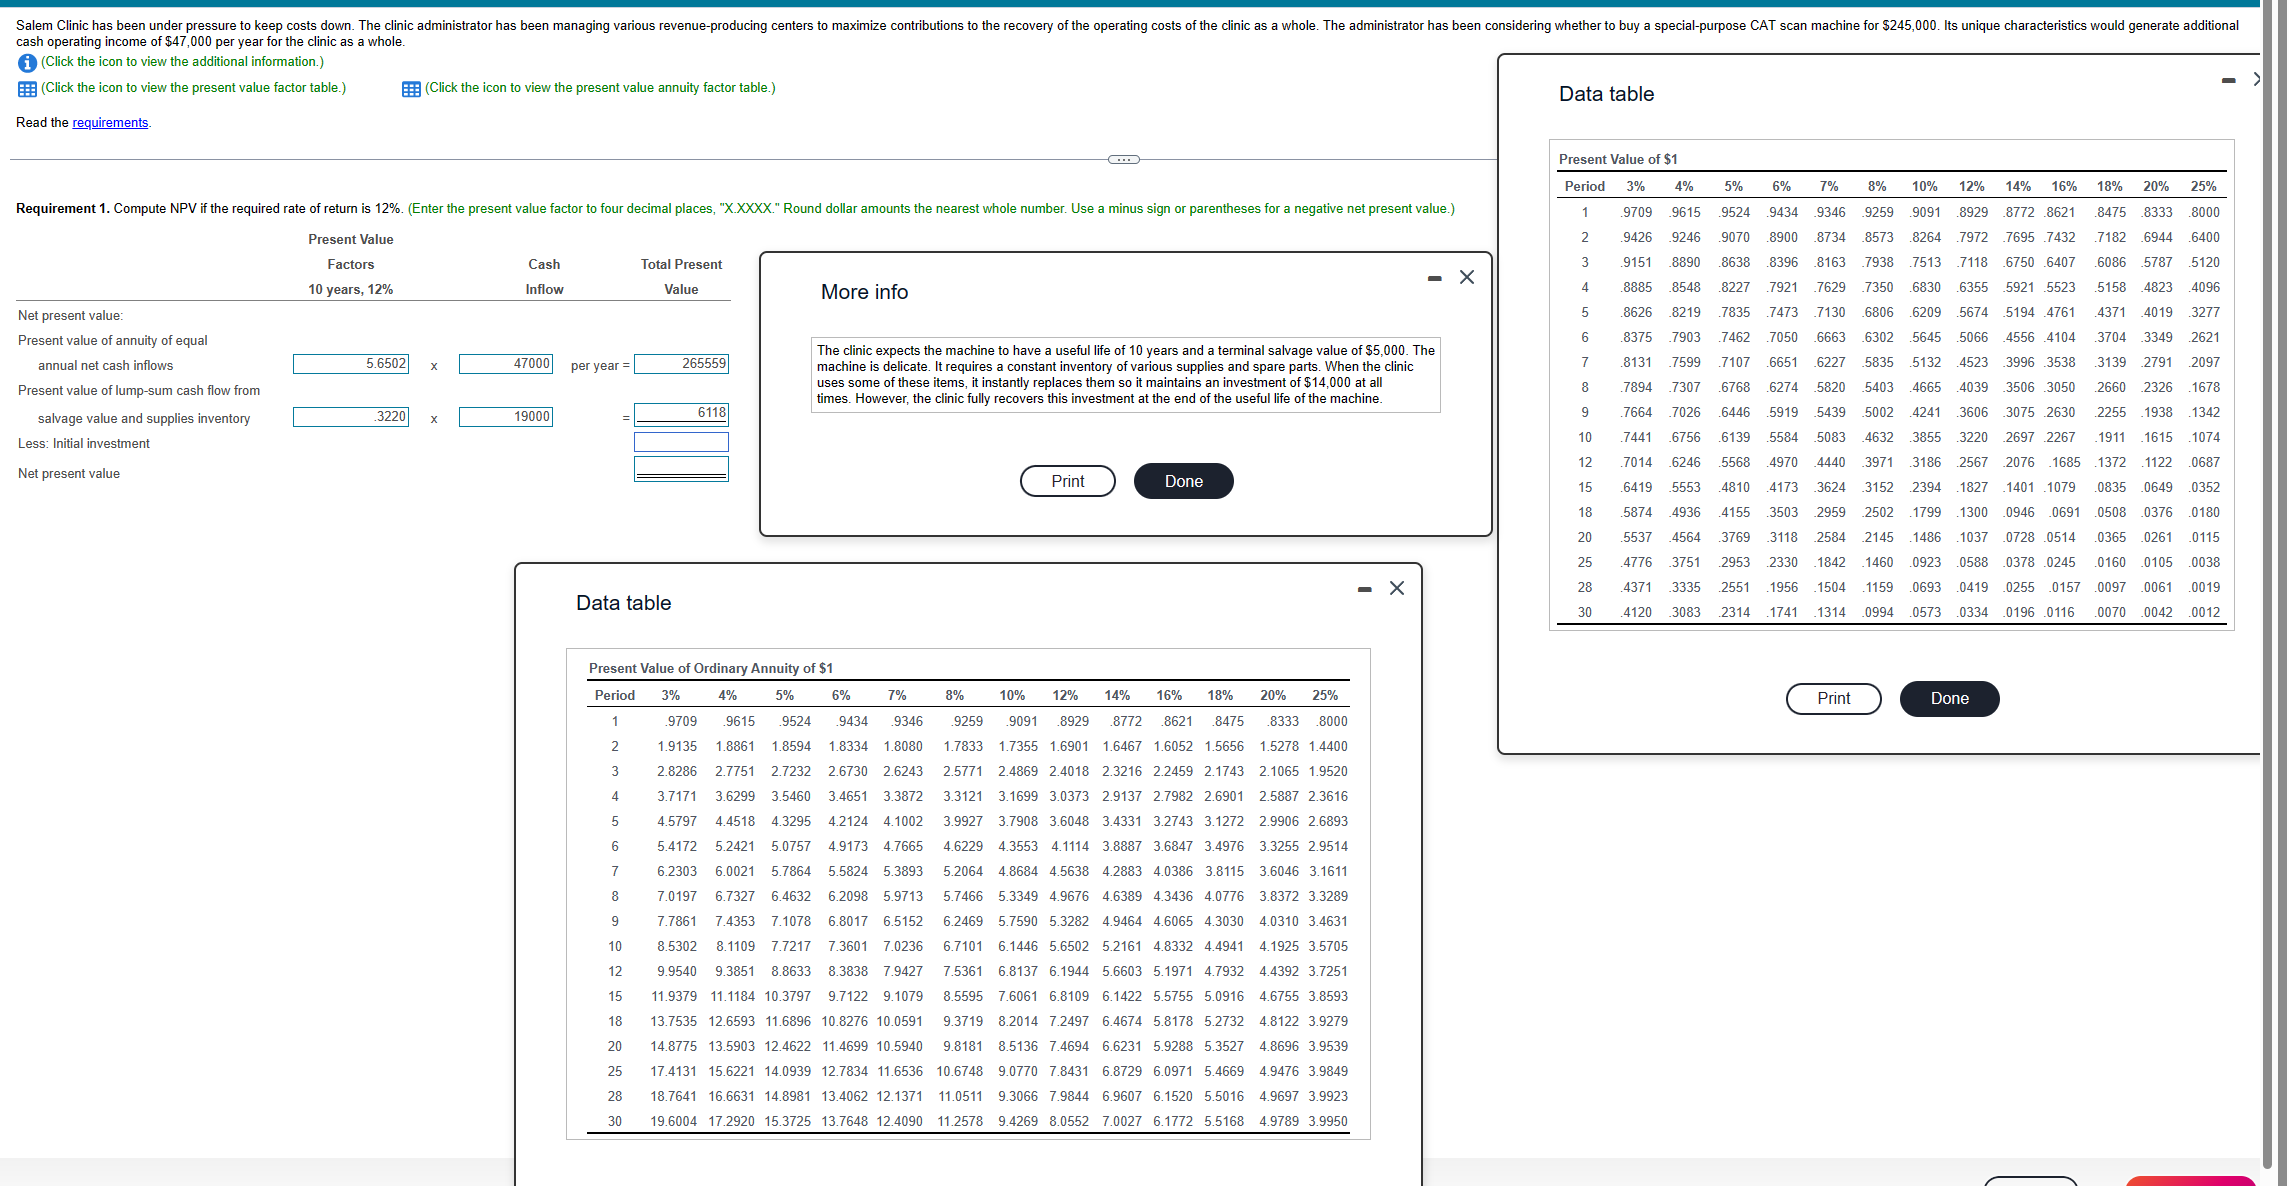Minimize the Present Value of $1 Data table panel
This screenshot has width=2289, height=1186.
pyautogui.click(x=2227, y=80)
